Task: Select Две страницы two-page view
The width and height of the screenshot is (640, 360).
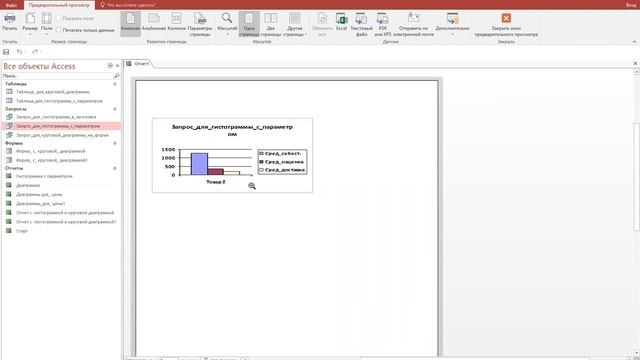Action: tap(271, 24)
